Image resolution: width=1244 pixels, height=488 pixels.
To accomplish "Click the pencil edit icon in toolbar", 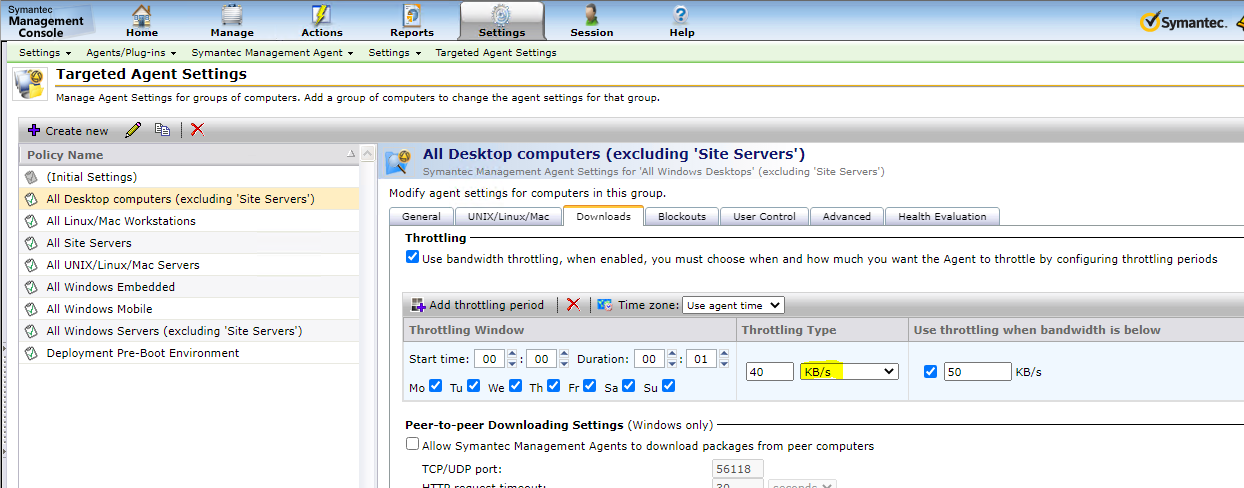I will (x=133, y=130).
